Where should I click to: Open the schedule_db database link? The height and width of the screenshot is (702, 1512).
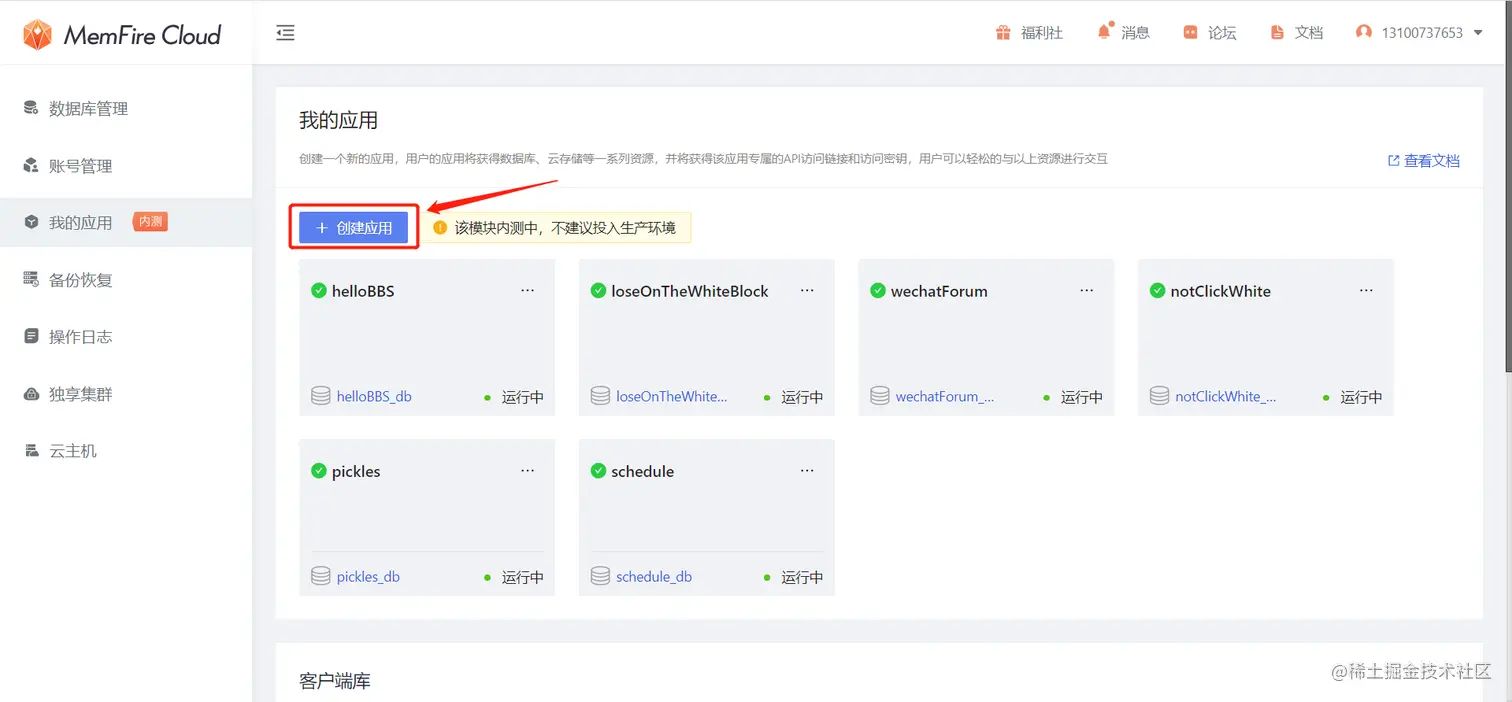tap(654, 576)
